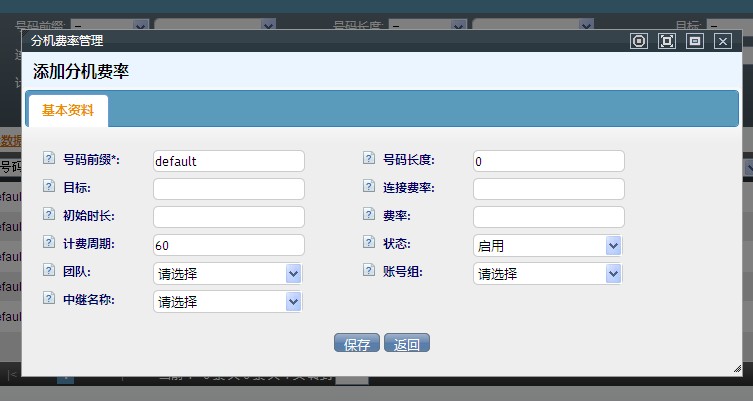The height and width of the screenshot is (401, 753).
Task: Click the help icon beside 初始时长
Action: 49,215
